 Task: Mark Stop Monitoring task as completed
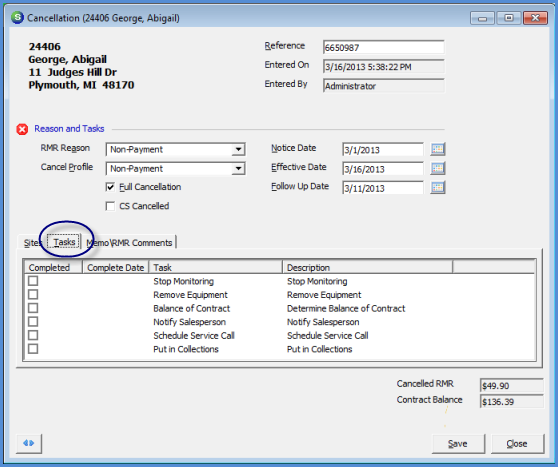pyautogui.click(x=33, y=281)
